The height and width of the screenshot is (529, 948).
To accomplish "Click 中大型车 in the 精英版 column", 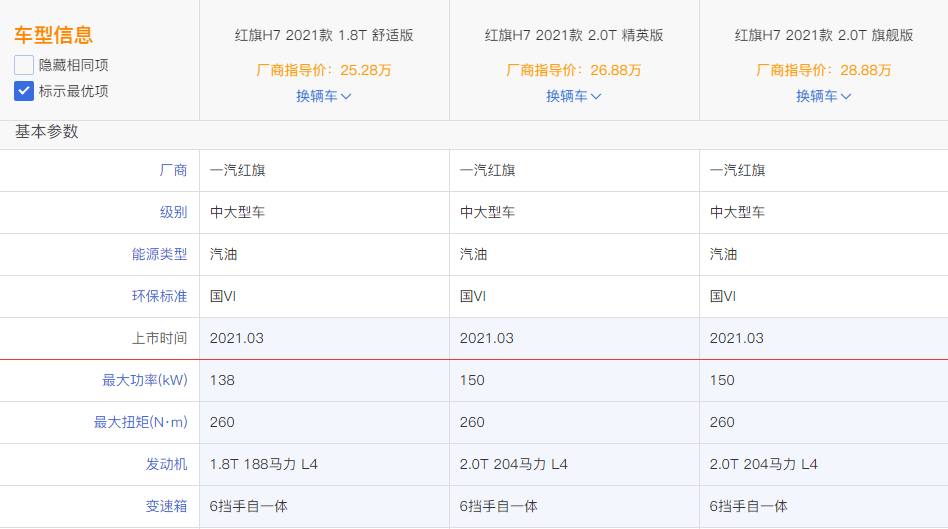I will tap(487, 212).
